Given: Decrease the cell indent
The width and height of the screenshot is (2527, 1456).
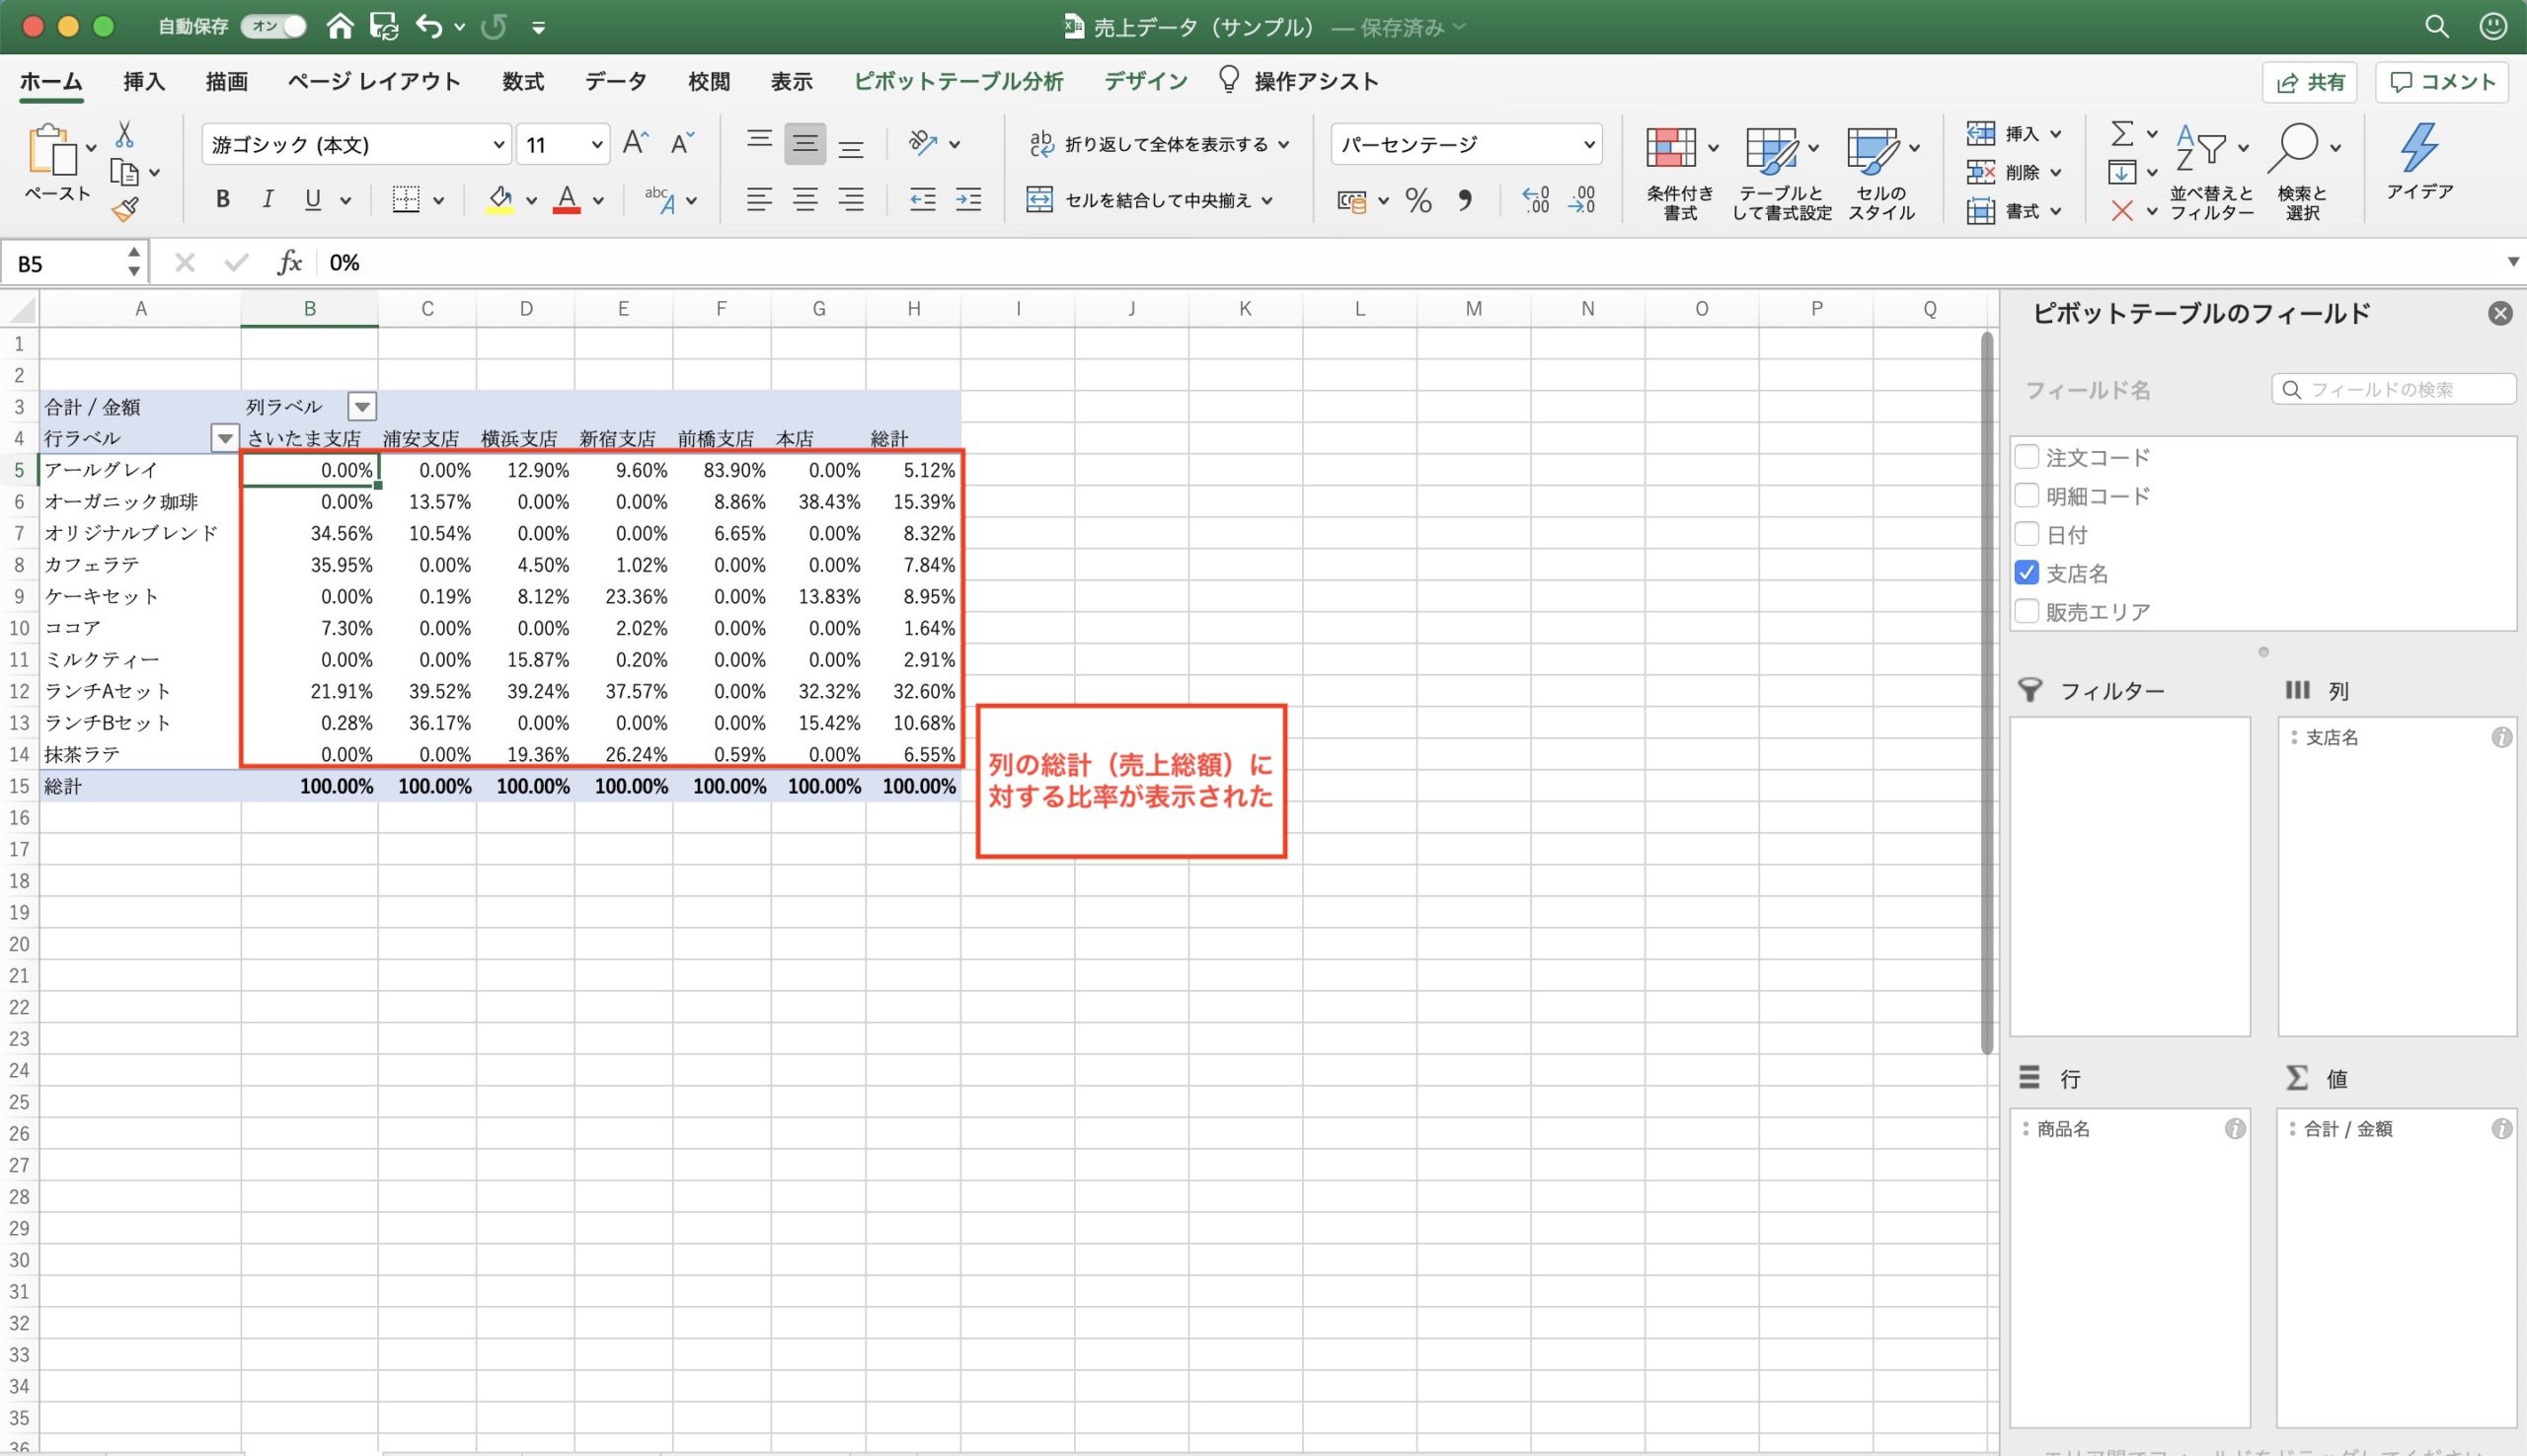Looking at the screenshot, I should point(922,199).
